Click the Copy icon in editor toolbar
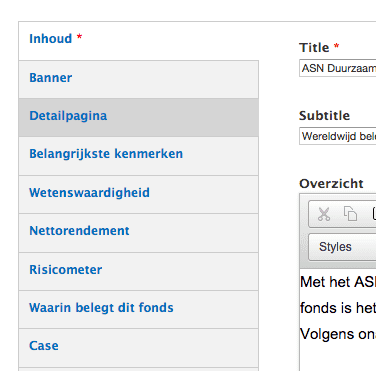Screen dimensions: 376x371 (350, 214)
